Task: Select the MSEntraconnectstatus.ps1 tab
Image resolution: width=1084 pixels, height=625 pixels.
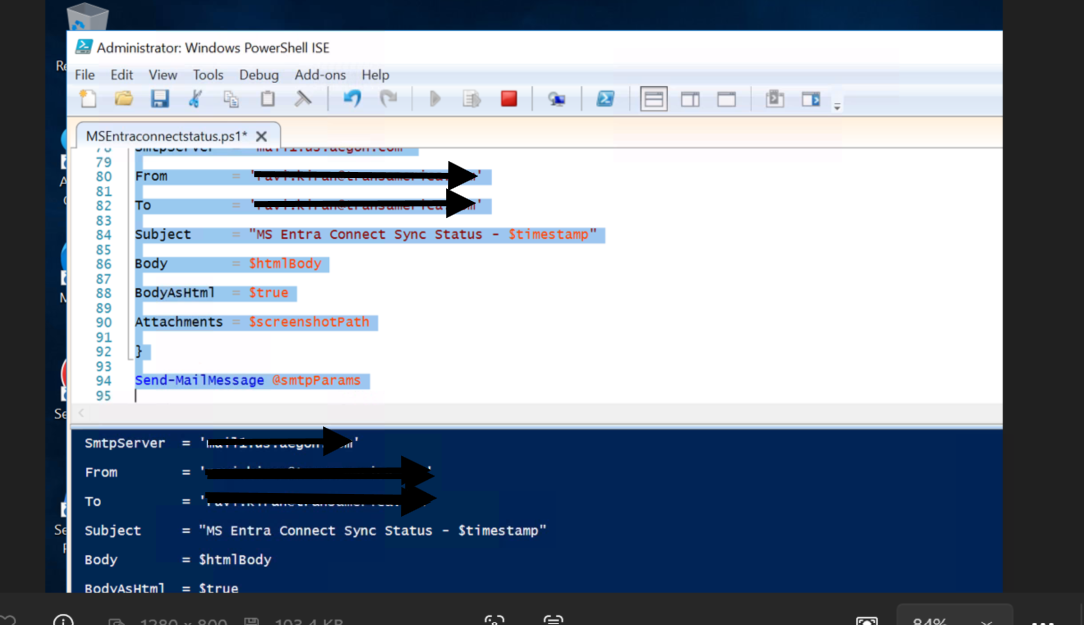Action: click(x=166, y=136)
